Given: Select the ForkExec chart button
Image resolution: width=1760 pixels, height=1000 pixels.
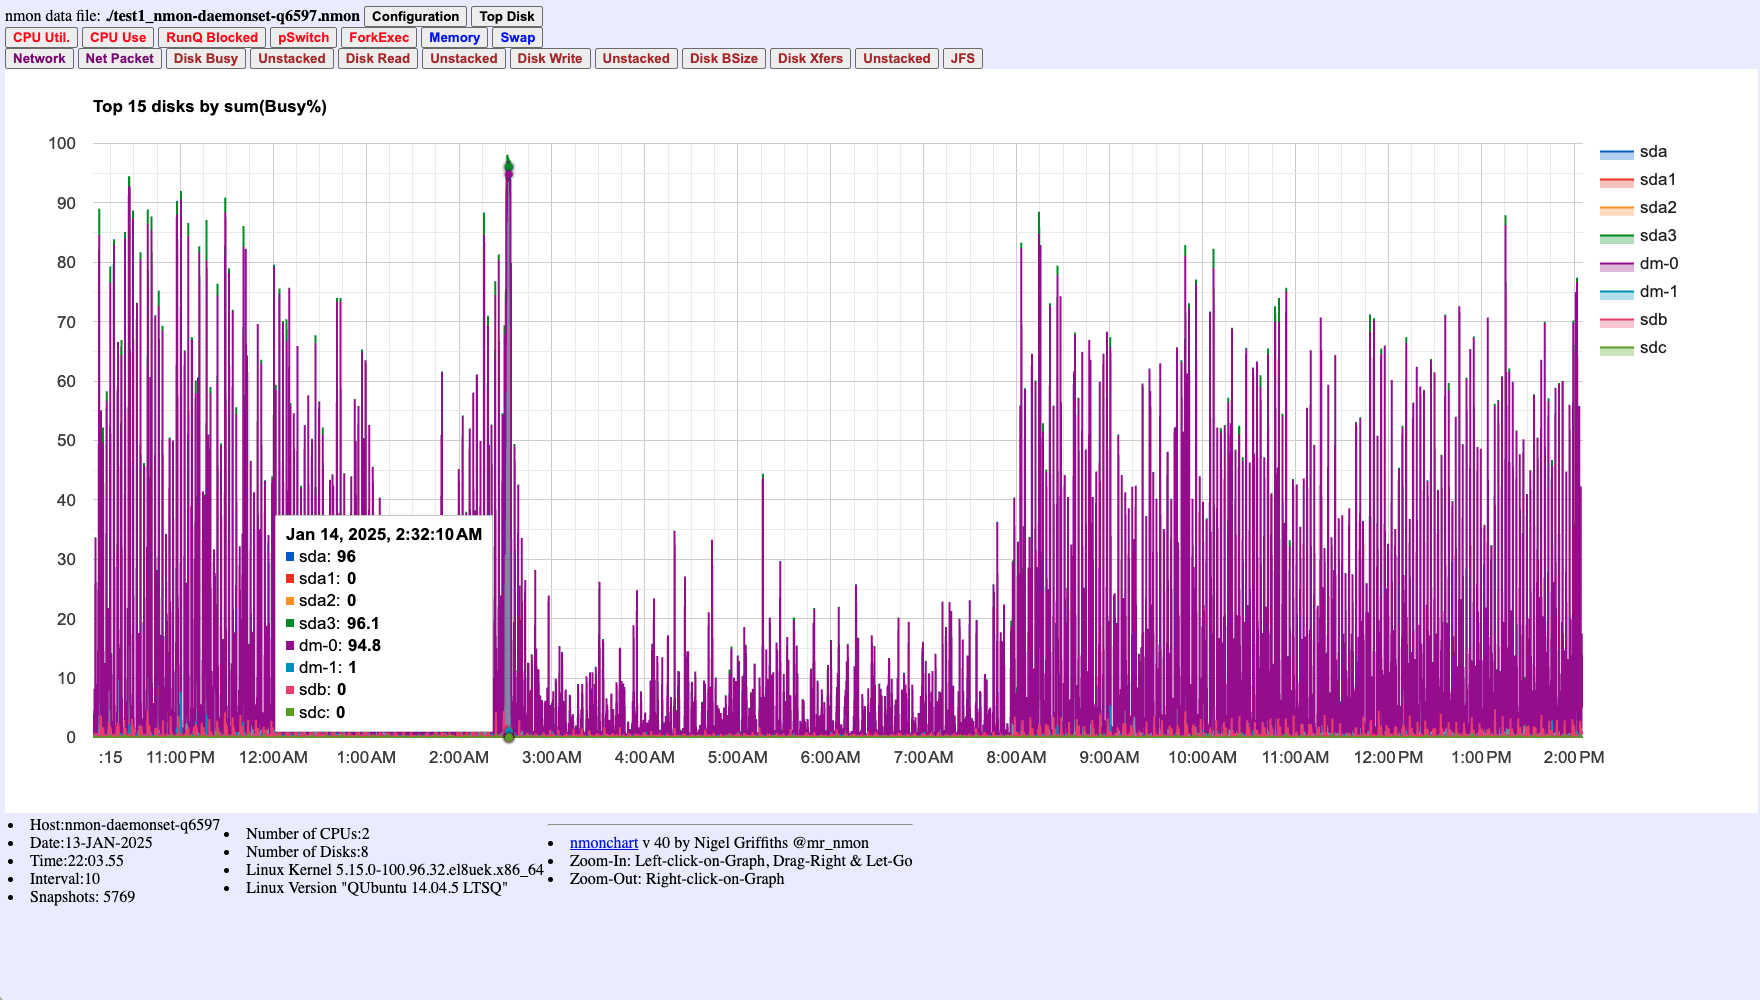Looking at the screenshot, I should point(379,37).
